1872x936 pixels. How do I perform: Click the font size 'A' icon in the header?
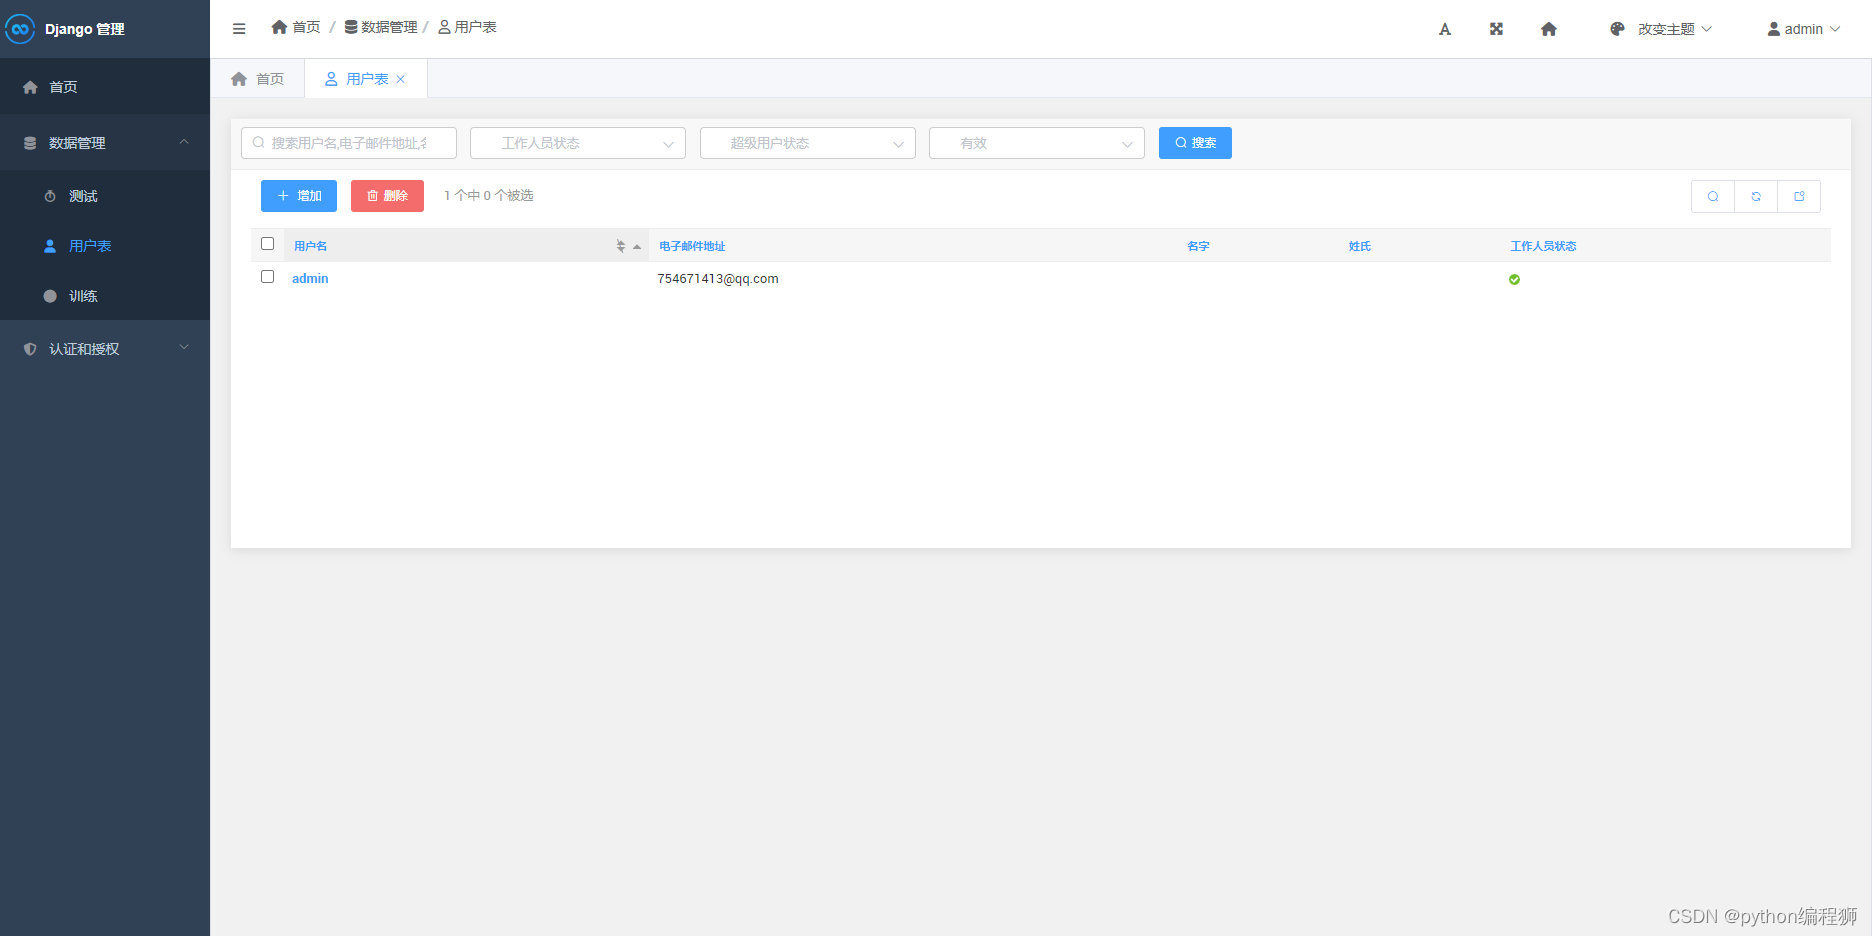tap(1444, 29)
